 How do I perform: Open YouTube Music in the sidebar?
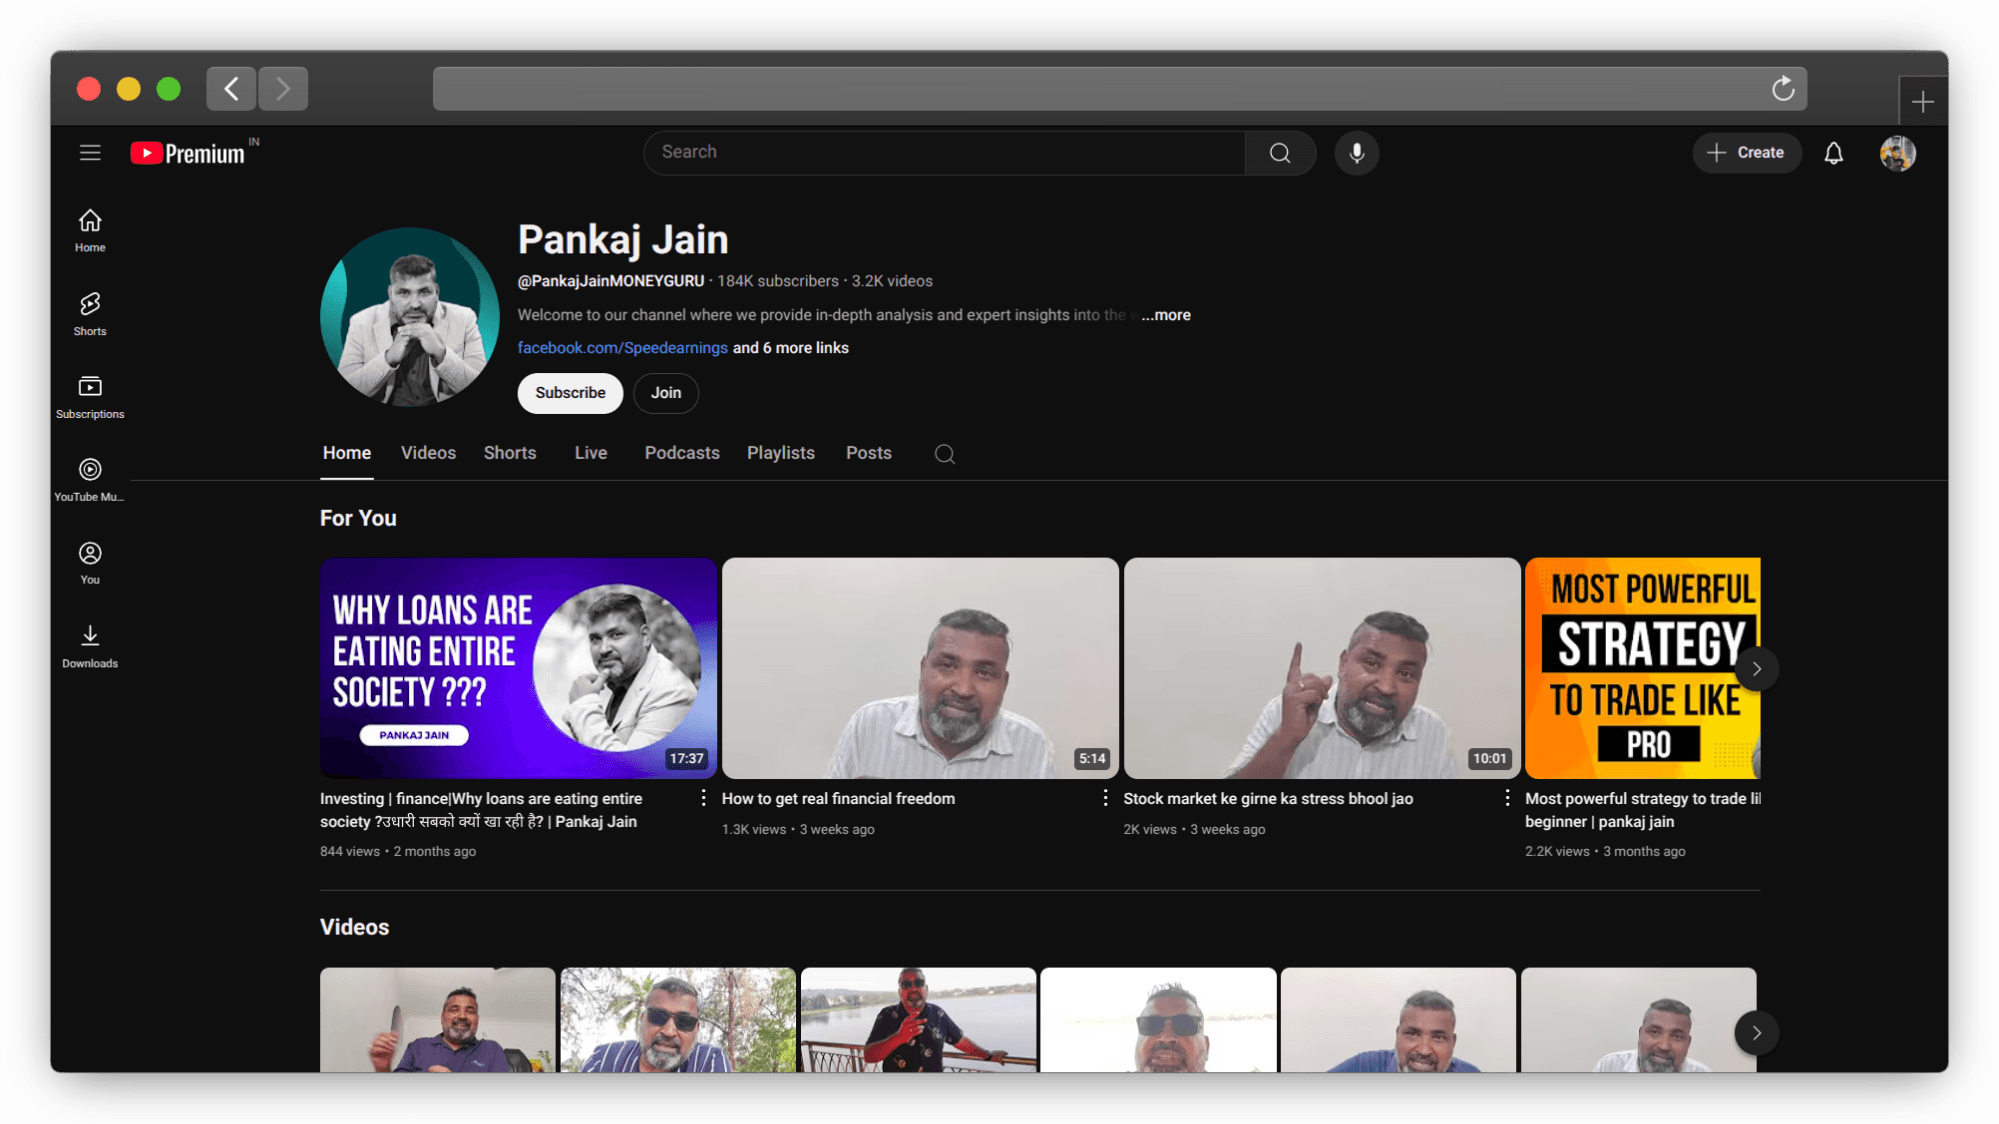[x=90, y=480]
